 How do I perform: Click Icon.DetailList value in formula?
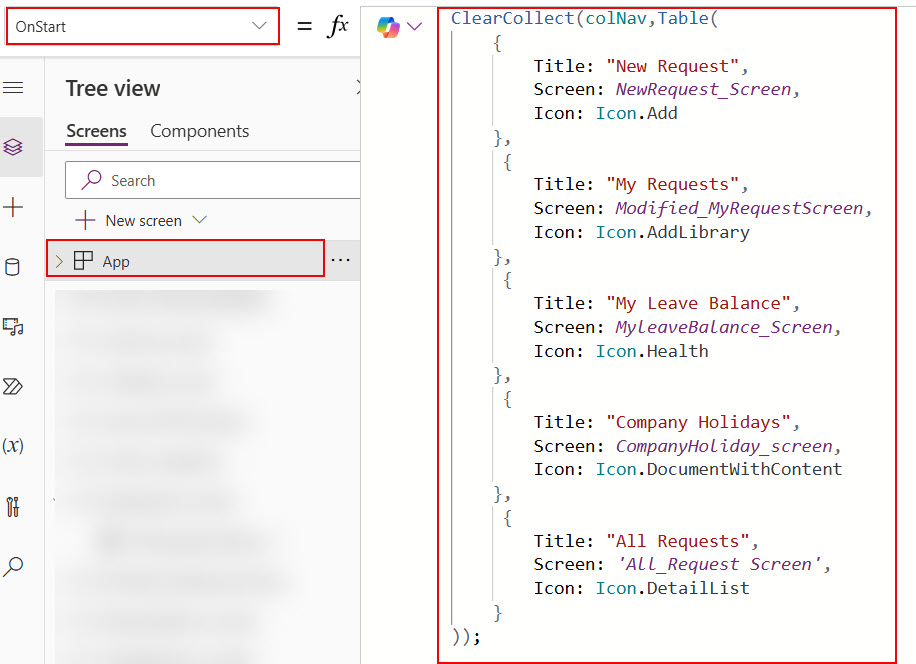point(672,588)
